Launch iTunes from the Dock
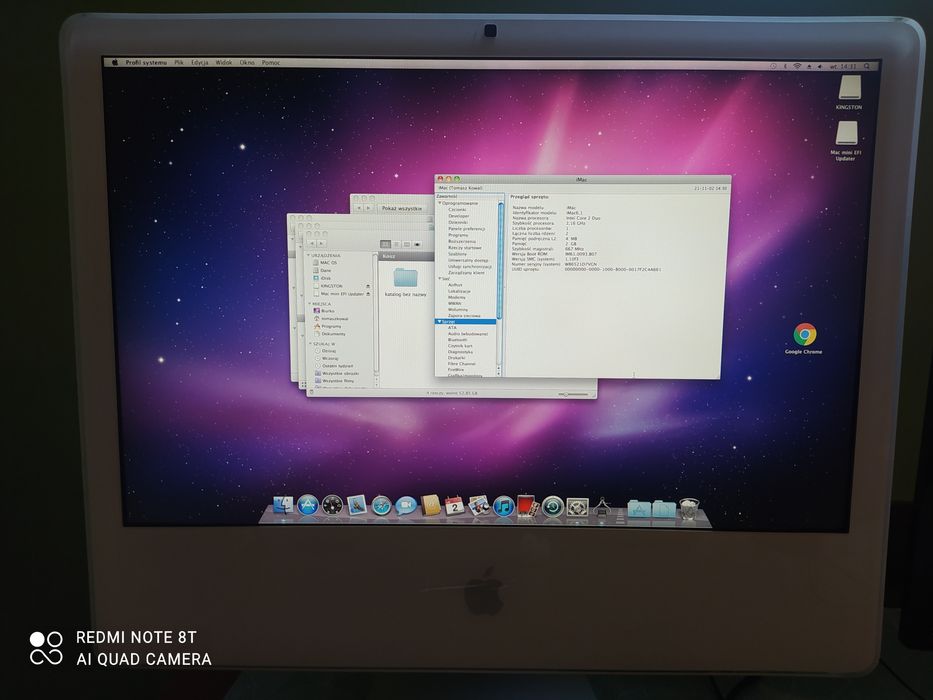Screen dimensions: 933x700 (x=503, y=507)
